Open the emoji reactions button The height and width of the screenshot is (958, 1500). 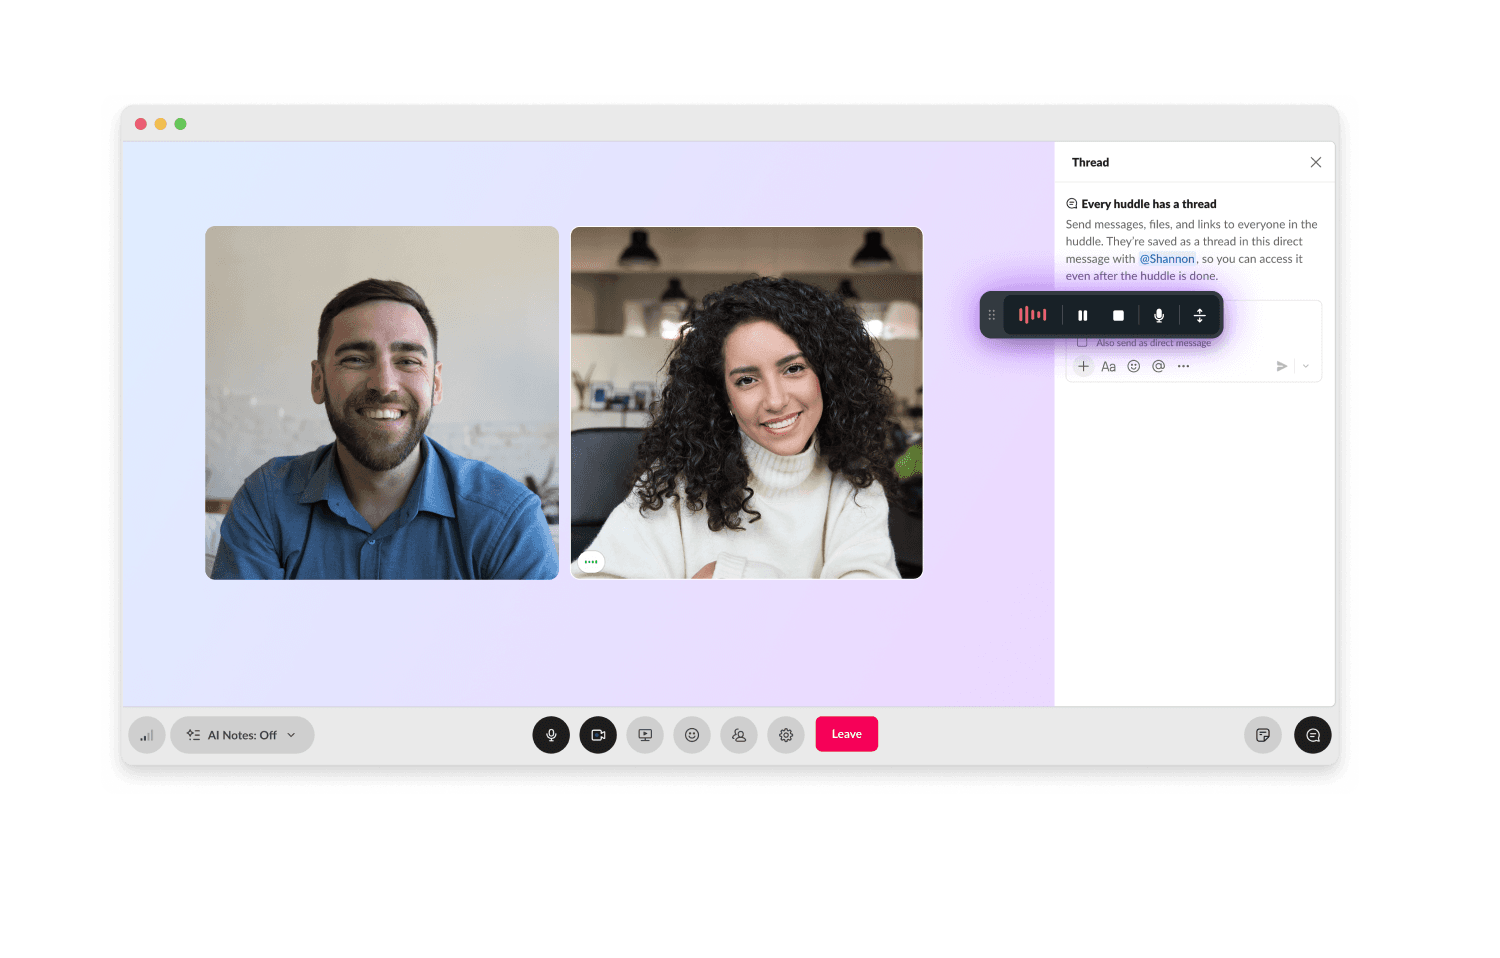[x=692, y=735]
